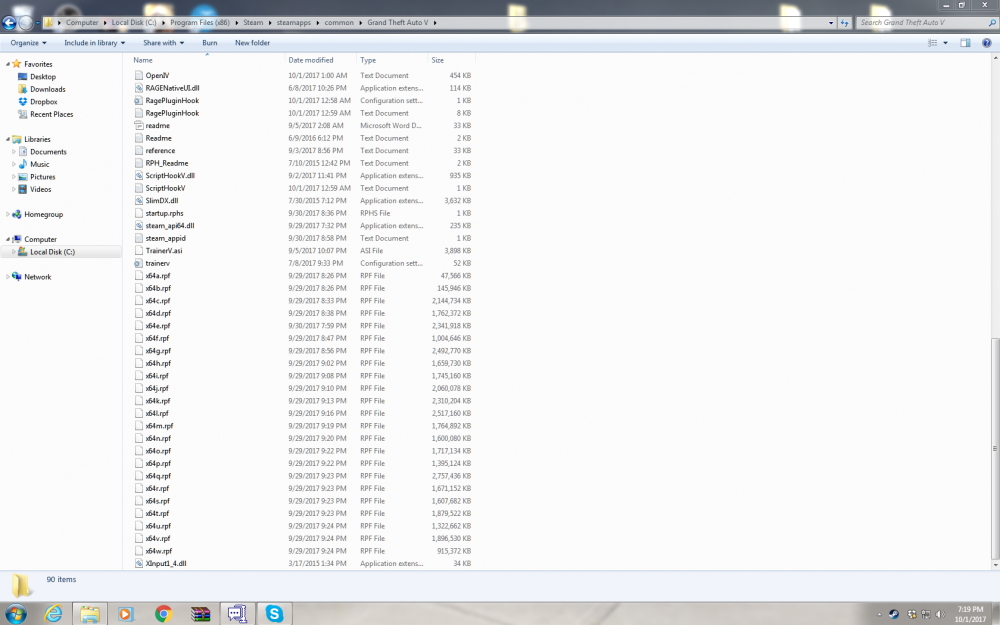The image size is (1000, 625).
Task: Click the Burn toolbar button
Action: 210,43
